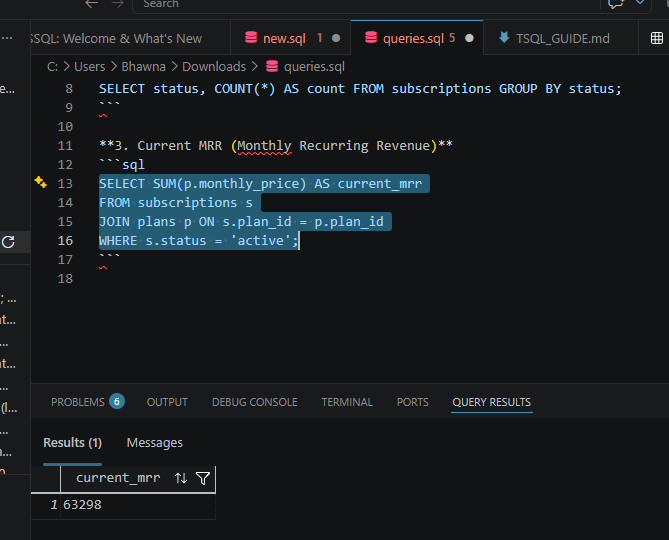Viewport: 669px width, 540px height.
Task: Click the refresh icon in the sidebar
Action: pyautogui.click(x=8, y=242)
